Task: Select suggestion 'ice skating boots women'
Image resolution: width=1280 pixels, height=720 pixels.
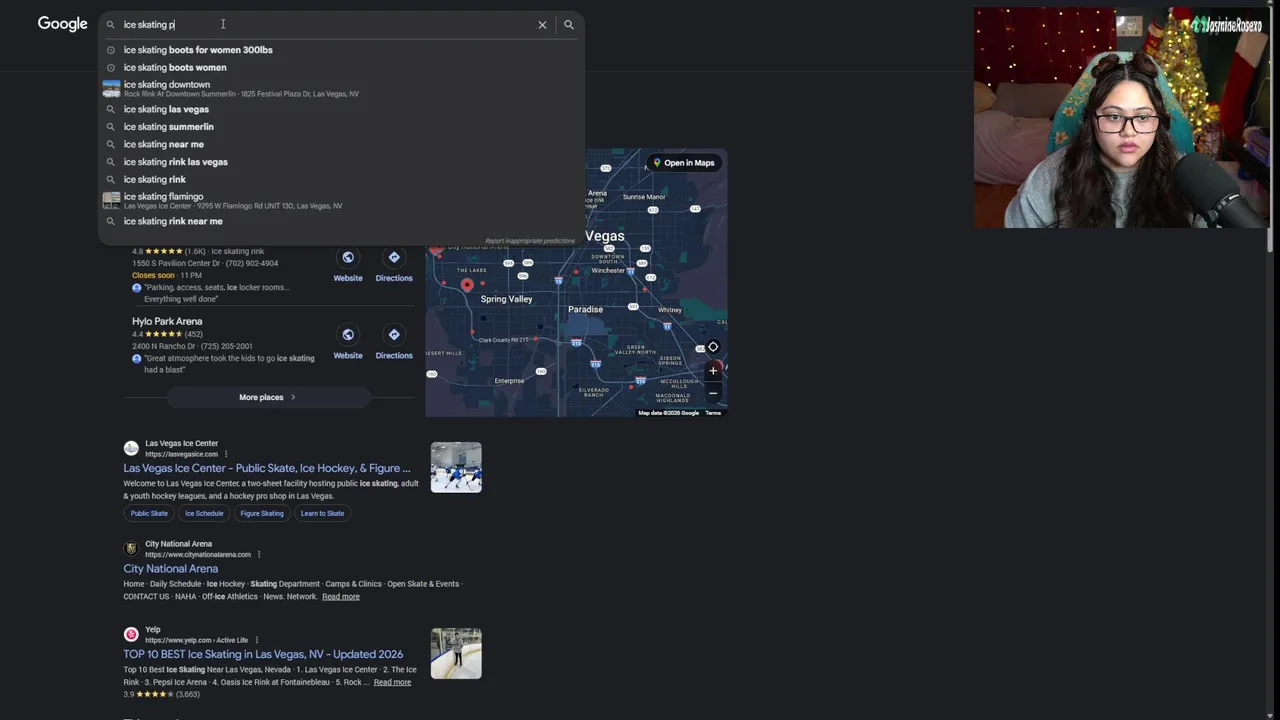Action: tap(175, 67)
